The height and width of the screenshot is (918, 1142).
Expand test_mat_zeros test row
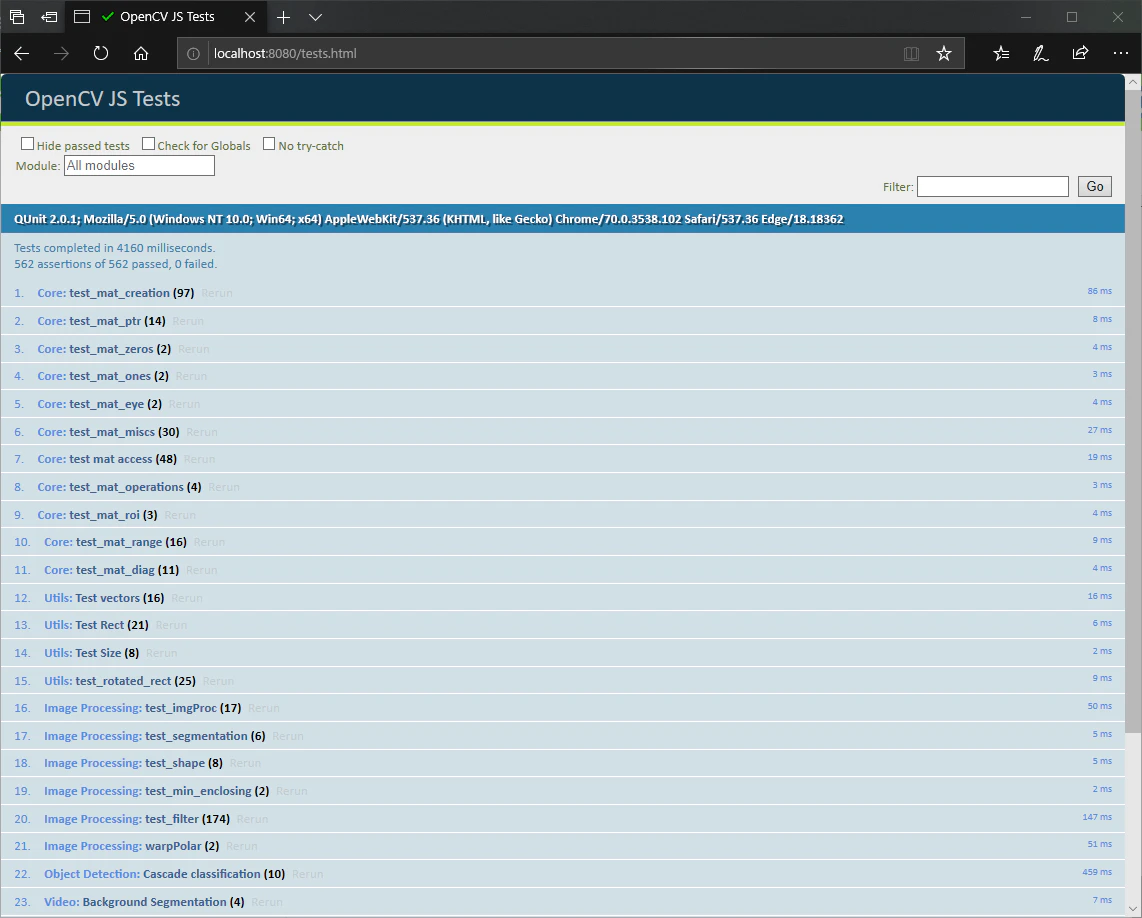pyautogui.click(x=562, y=349)
